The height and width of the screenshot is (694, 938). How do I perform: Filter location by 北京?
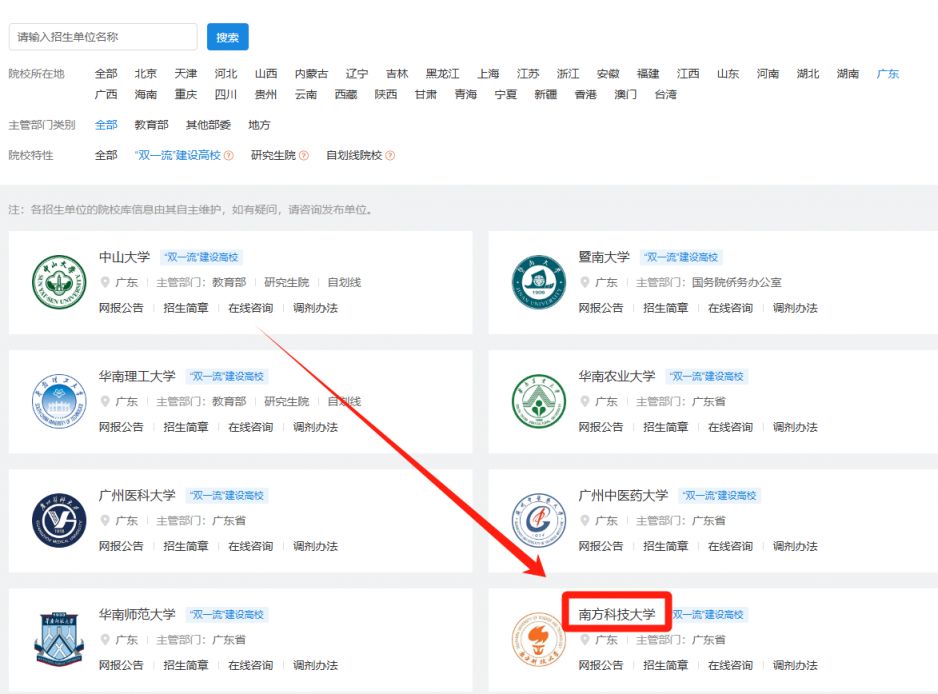click(145, 74)
